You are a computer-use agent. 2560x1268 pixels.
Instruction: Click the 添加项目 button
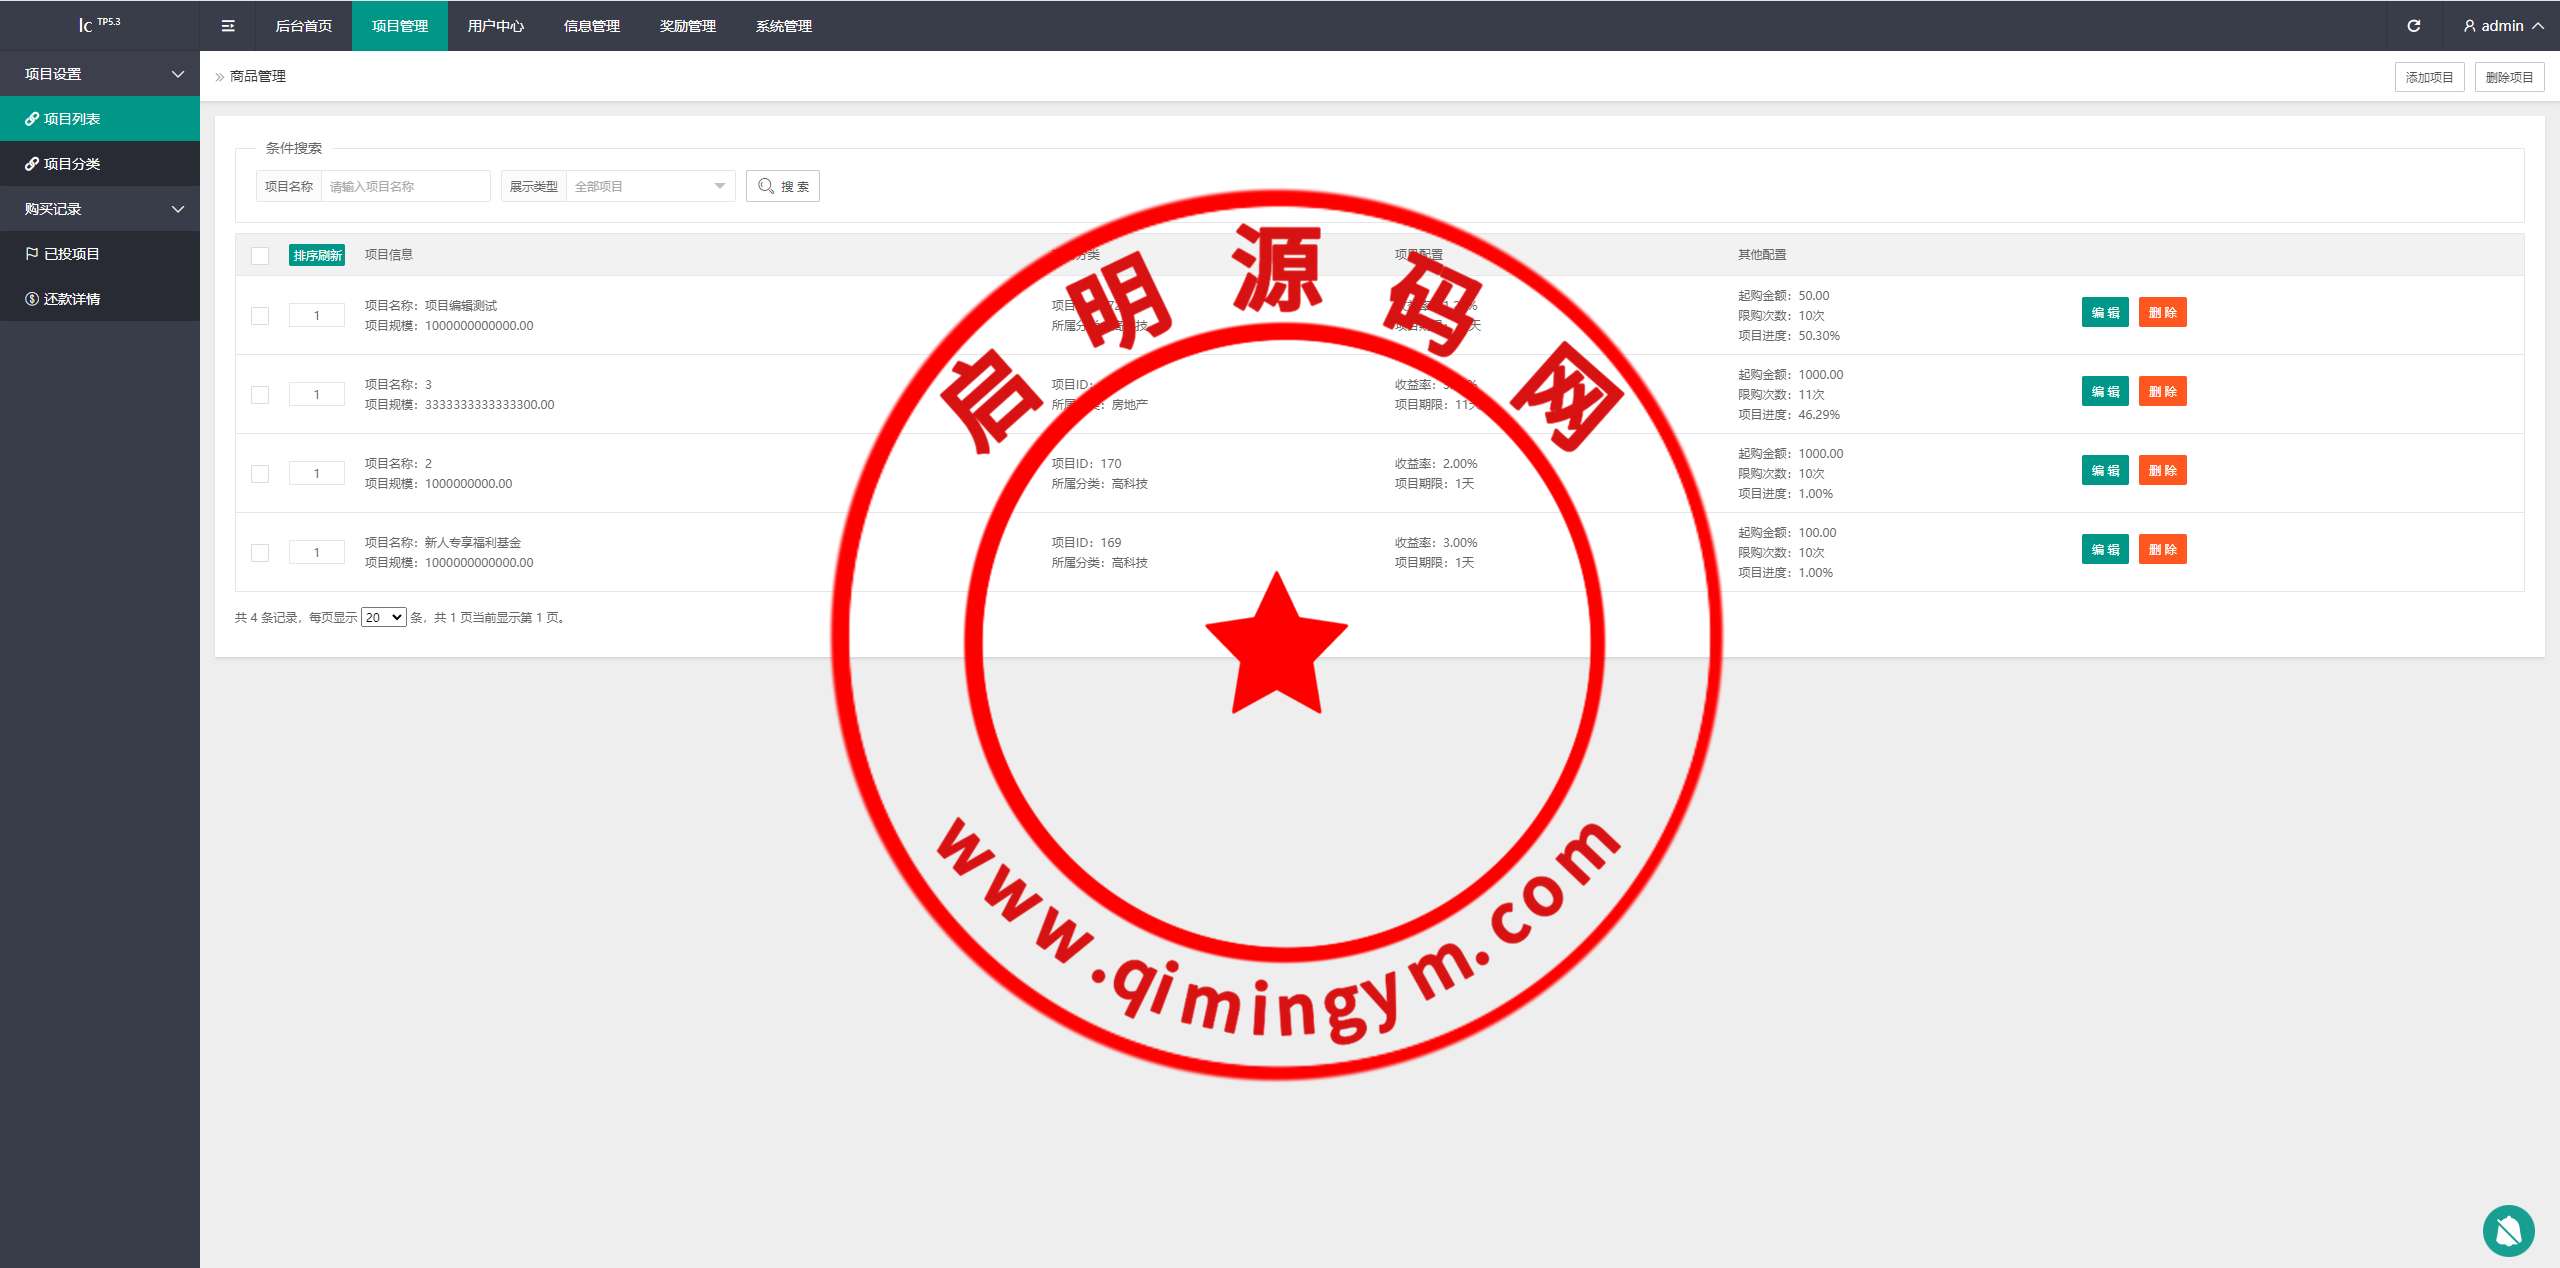coord(2428,77)
